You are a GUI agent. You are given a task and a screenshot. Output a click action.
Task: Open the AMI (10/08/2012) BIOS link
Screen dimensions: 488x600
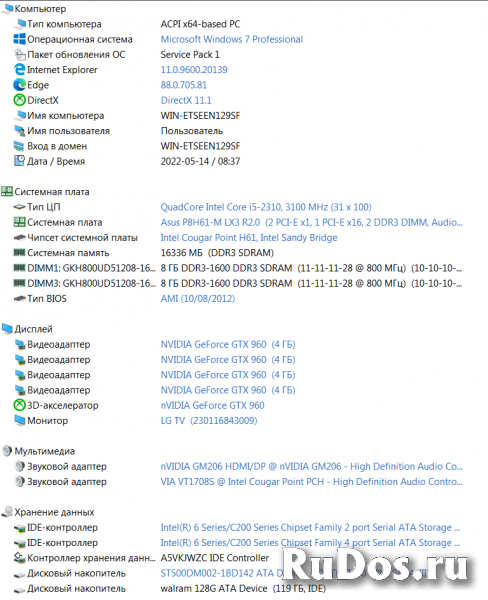pos(198,298)
